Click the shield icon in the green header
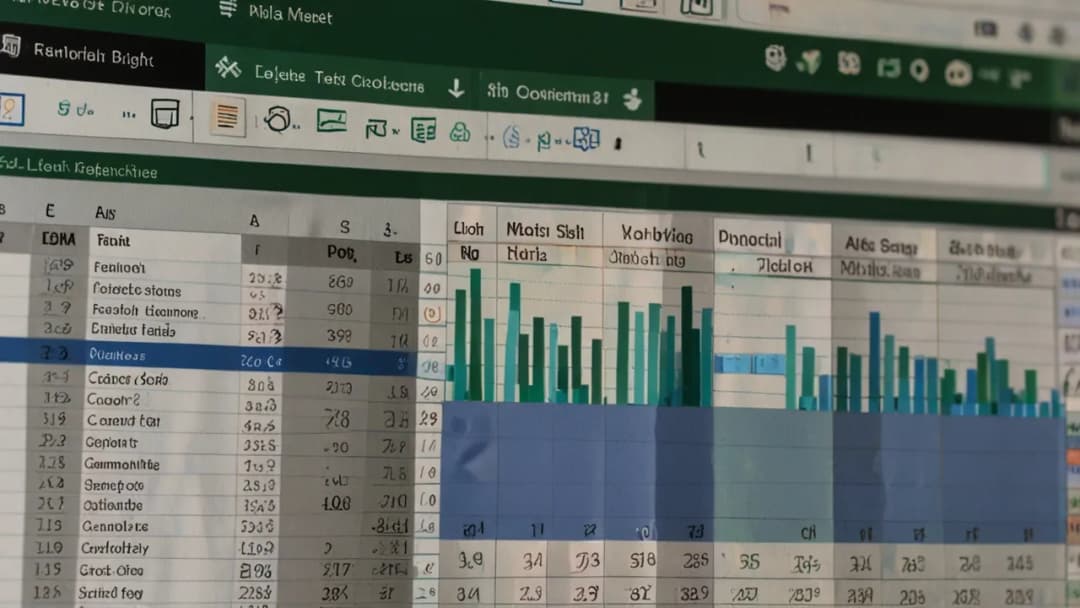Image resolution: width=1080 pixels, height=608 pixels. tap(776, 58)
